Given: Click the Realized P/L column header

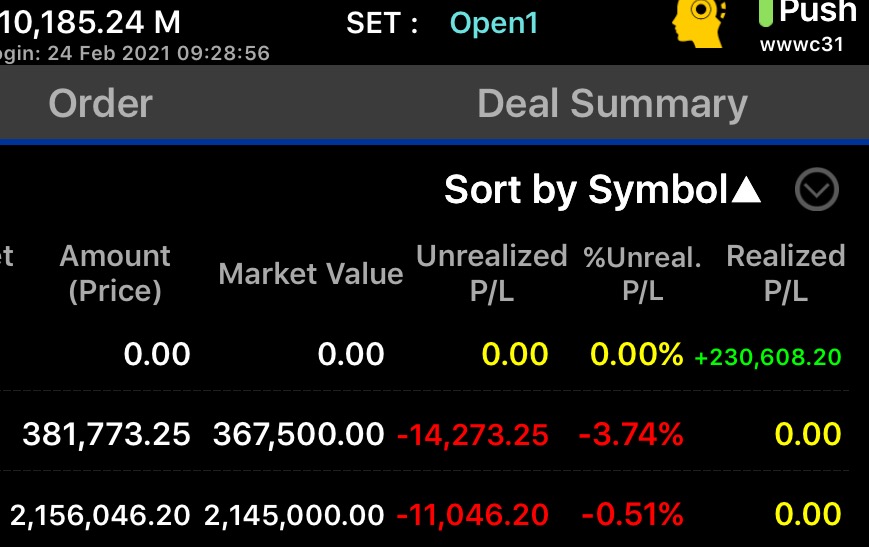Looking at the screenshot, I should pos(785,273).
